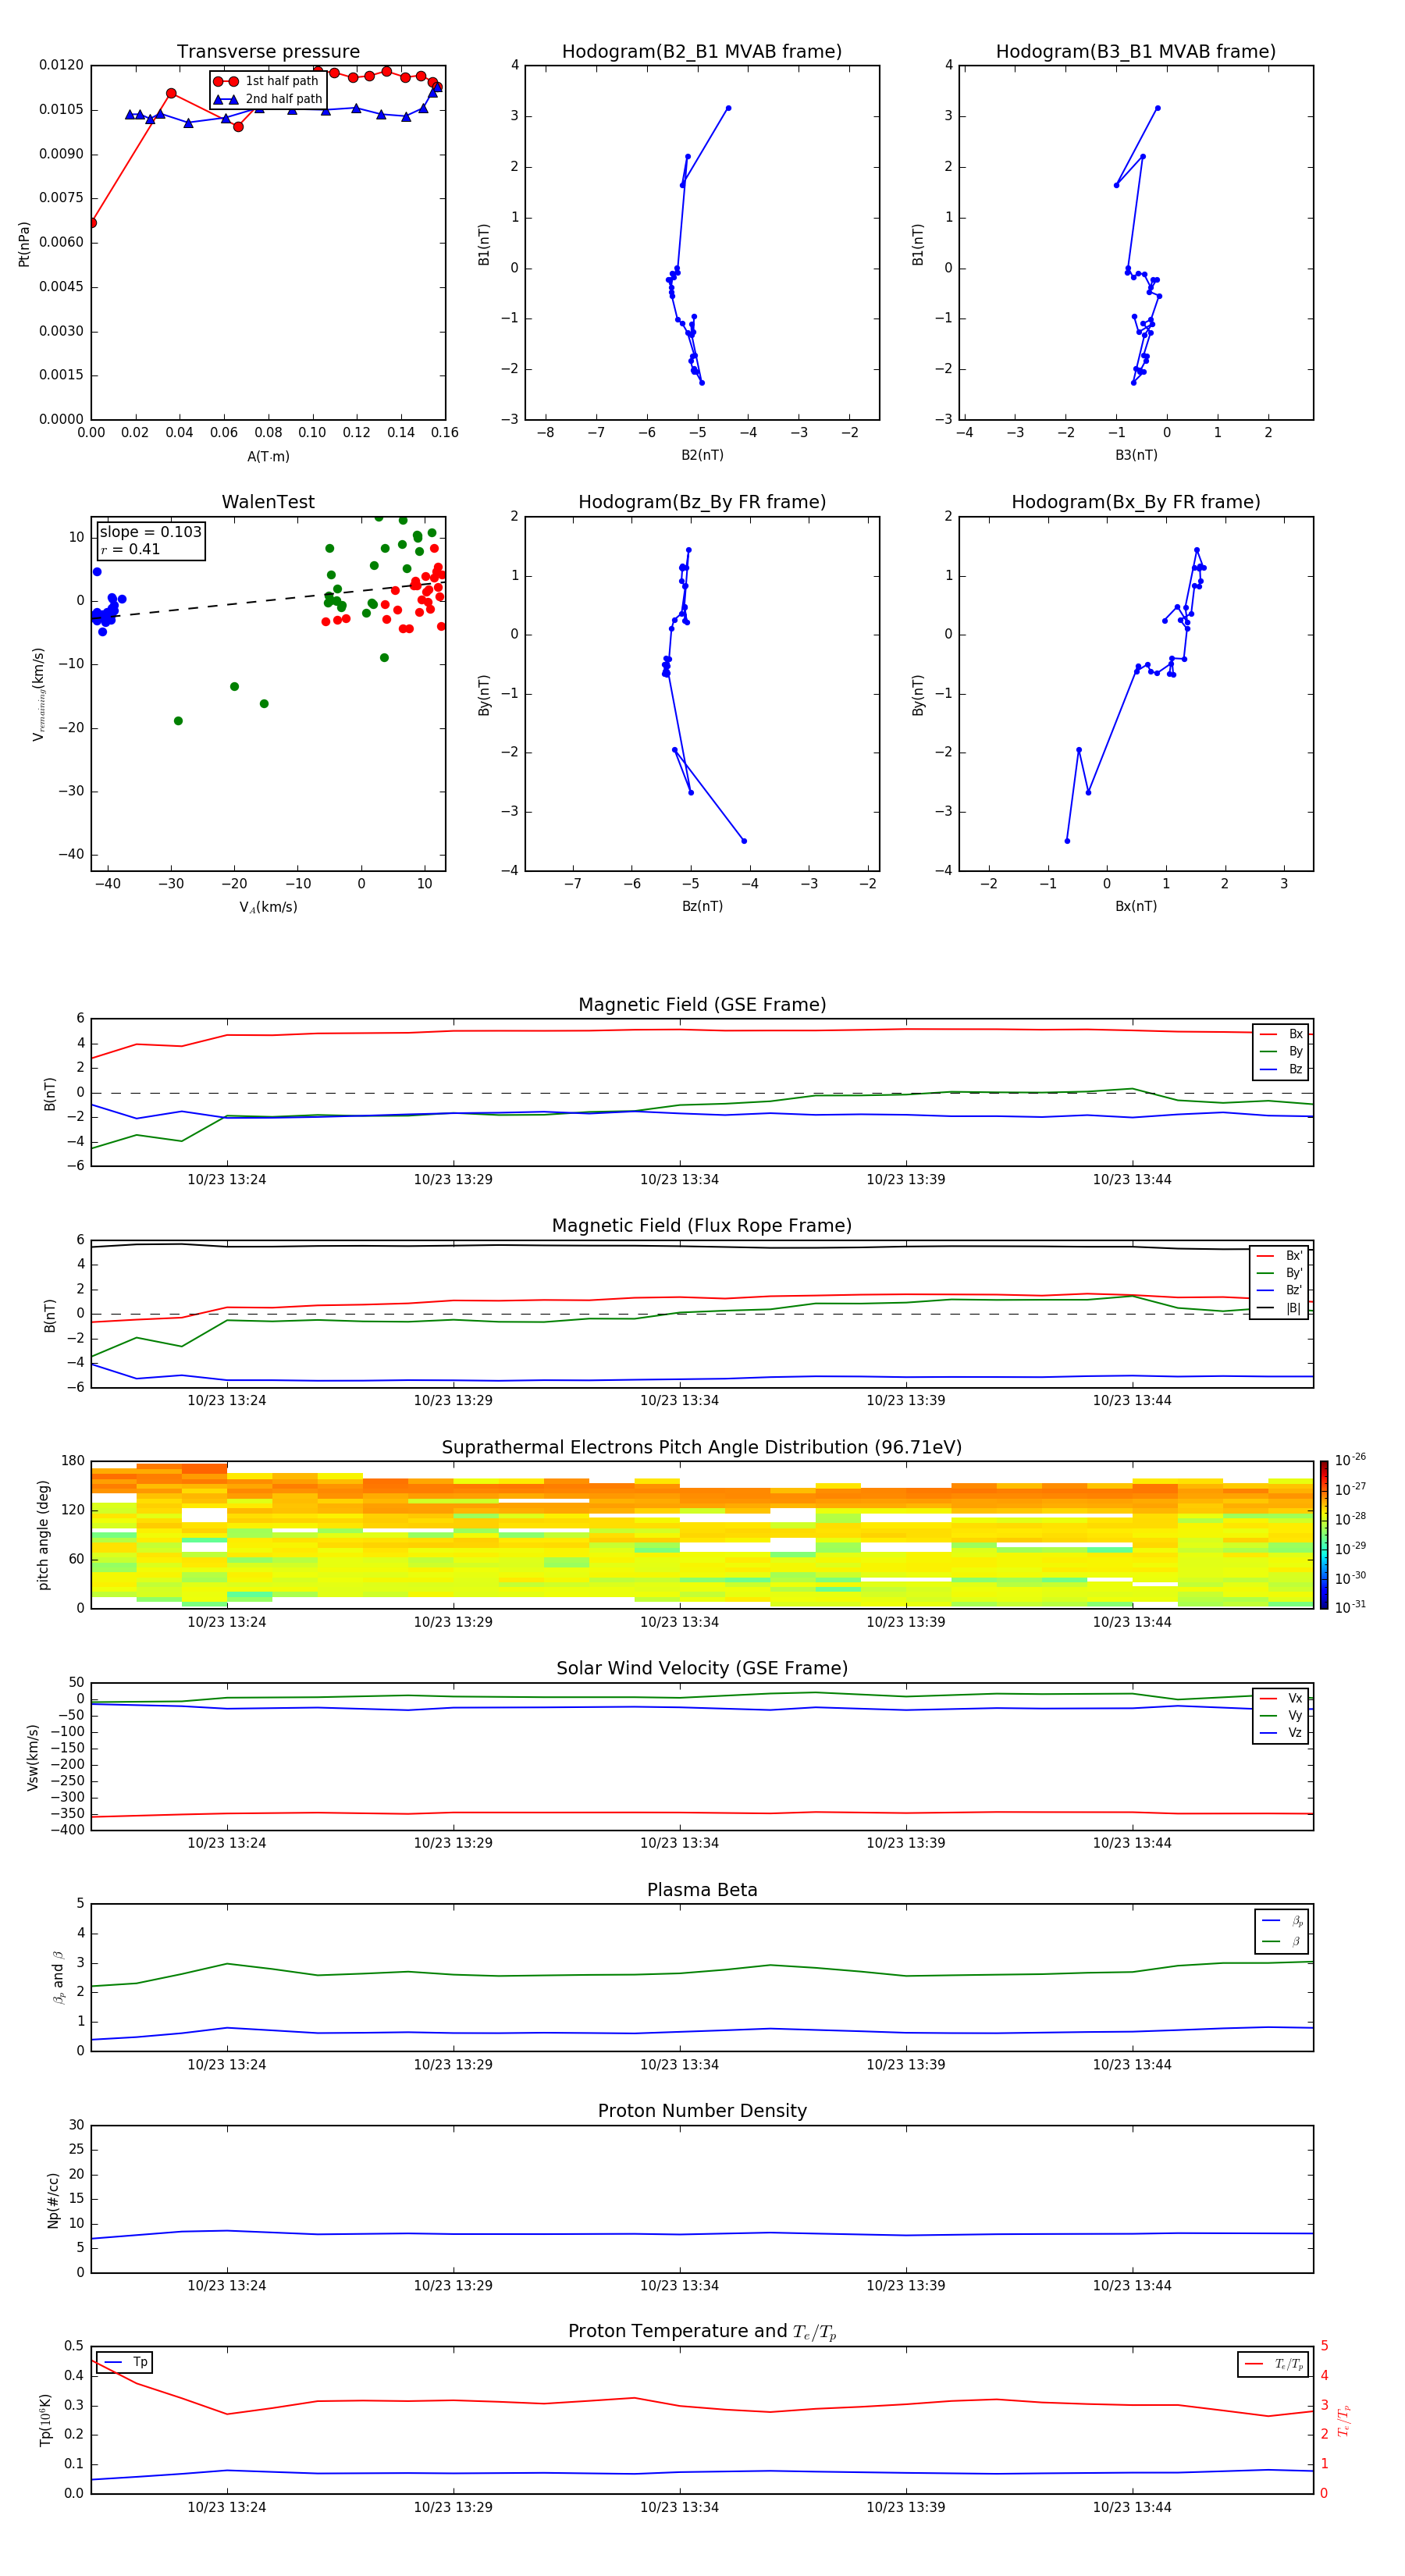The width and height of the screenshot is (1405, 2576).
Task: Click the 'V_A(km/s)' x-axis label
Action: (268, 907)
